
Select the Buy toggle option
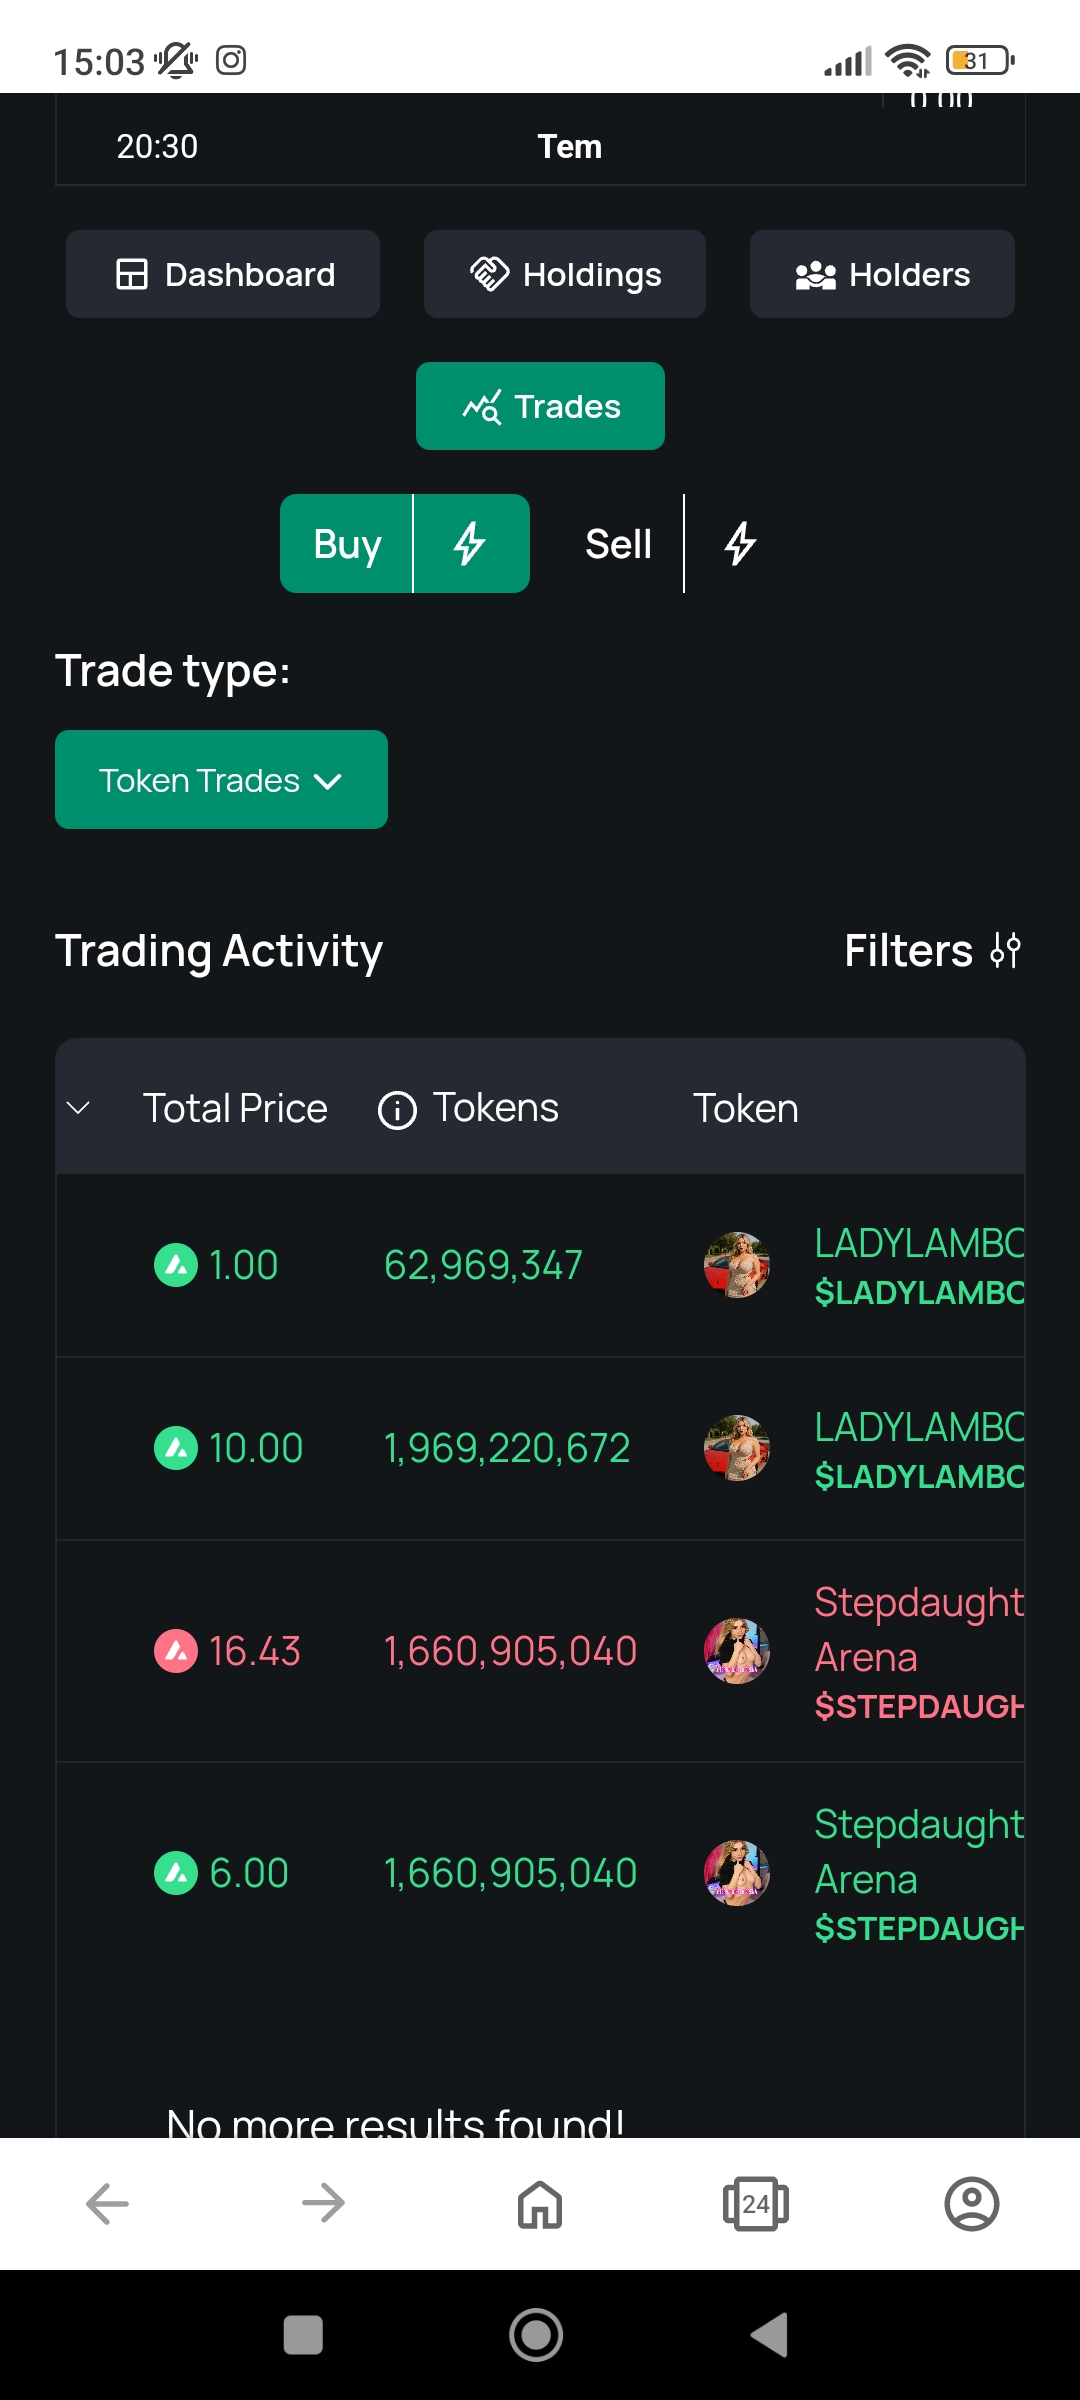pos(347,544)
